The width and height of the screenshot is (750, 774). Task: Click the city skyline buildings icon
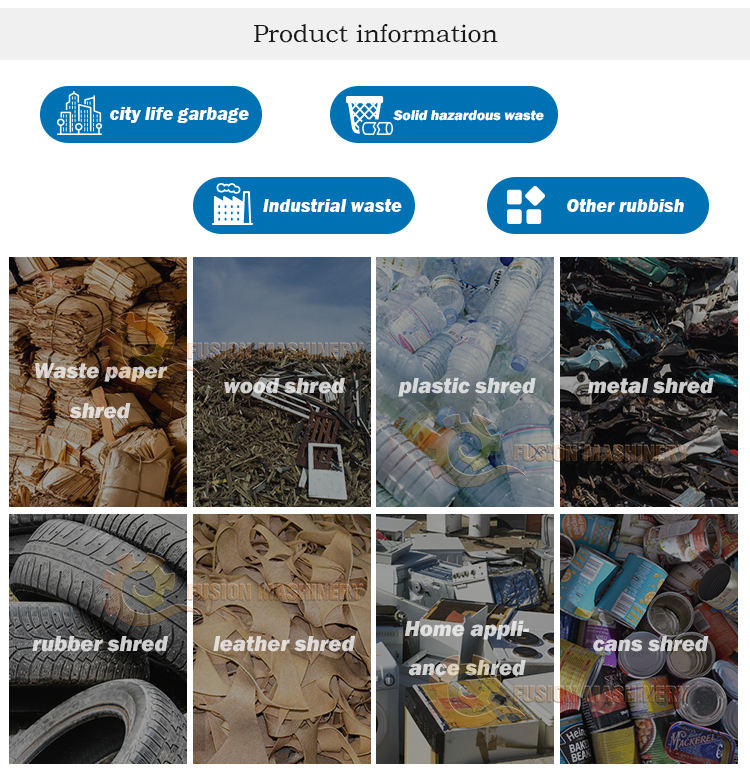click(x=79, y=114)
